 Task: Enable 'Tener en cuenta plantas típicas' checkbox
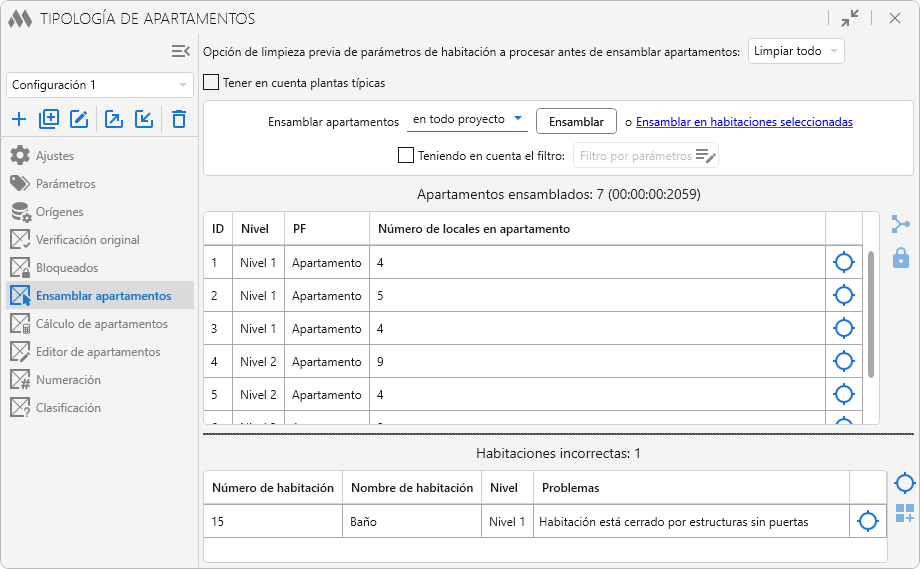[211, 83]
